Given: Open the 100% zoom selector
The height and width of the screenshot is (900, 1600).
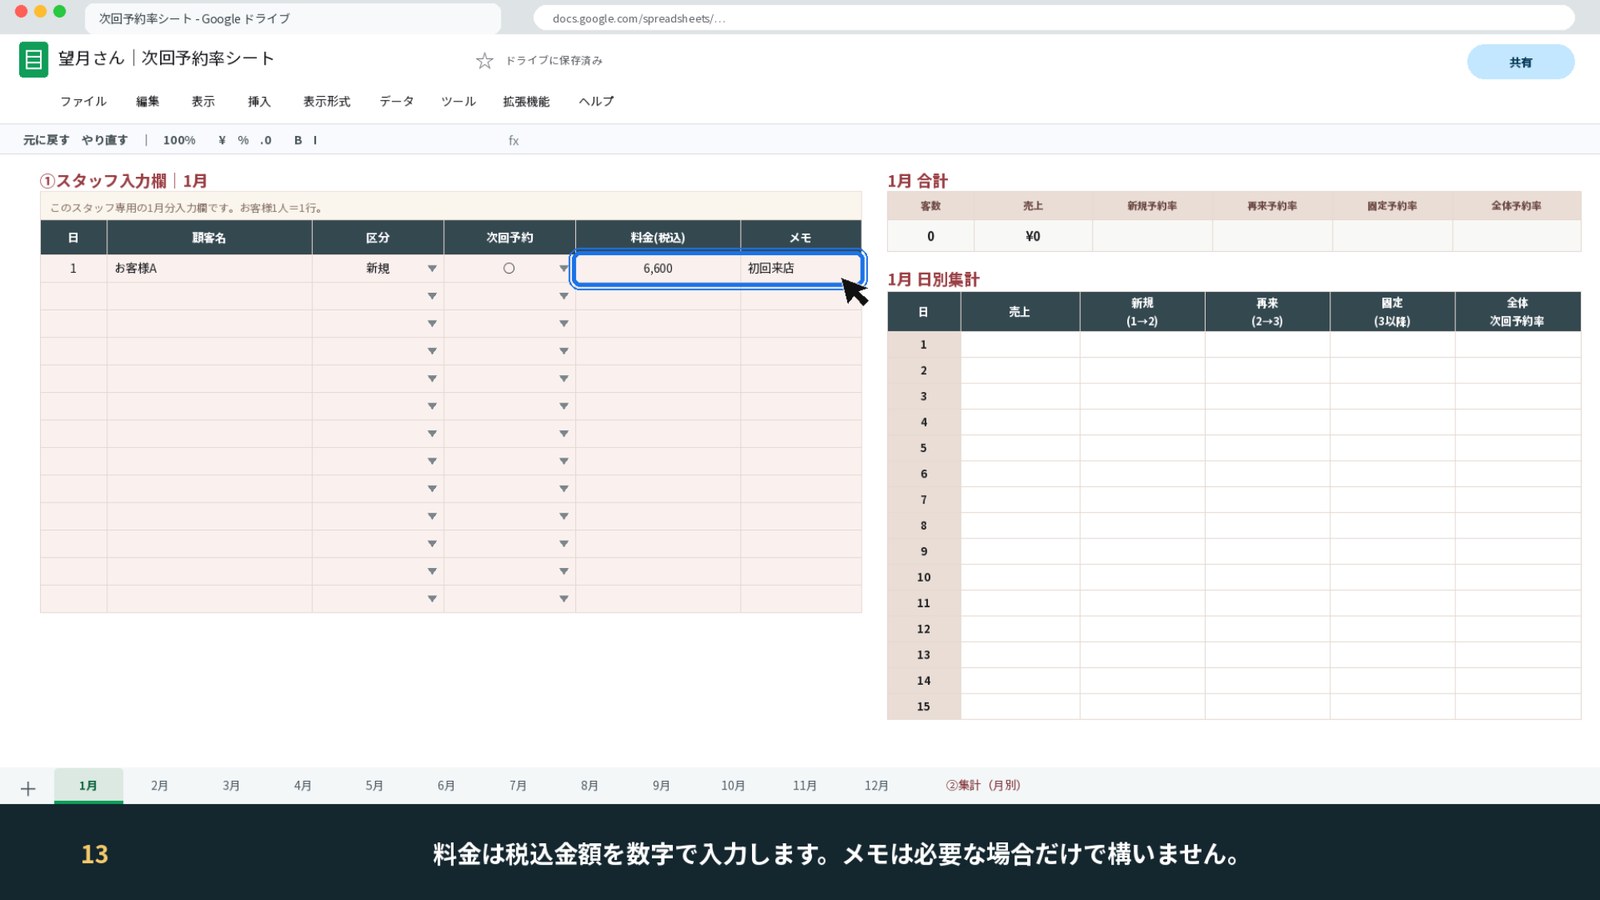Looking at the screenshot, I should pyautogui.click(x=179, y=140).
